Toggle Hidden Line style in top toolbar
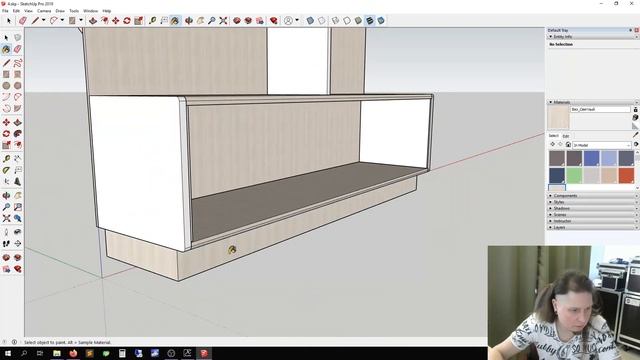This screenshot has width=640, height=360. tap(347, 20)
